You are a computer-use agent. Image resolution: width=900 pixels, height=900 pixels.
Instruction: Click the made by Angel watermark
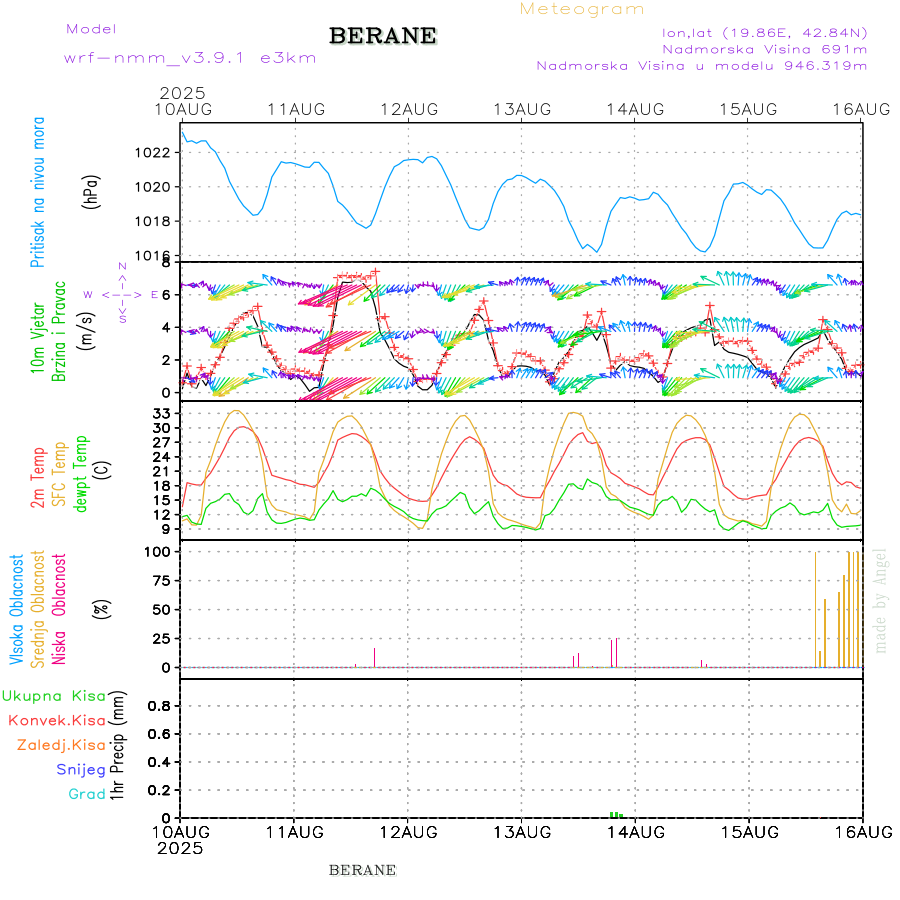click(881, 600)
